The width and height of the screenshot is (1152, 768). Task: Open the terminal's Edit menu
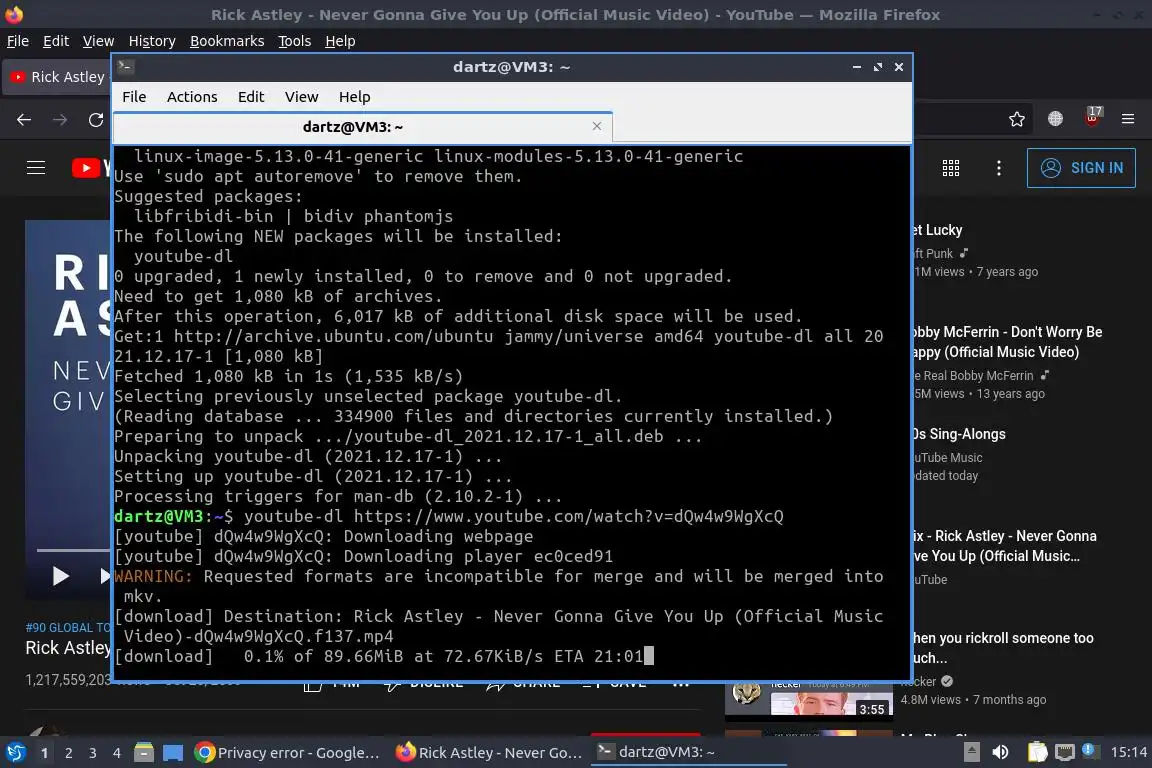[x=251, y=97]
